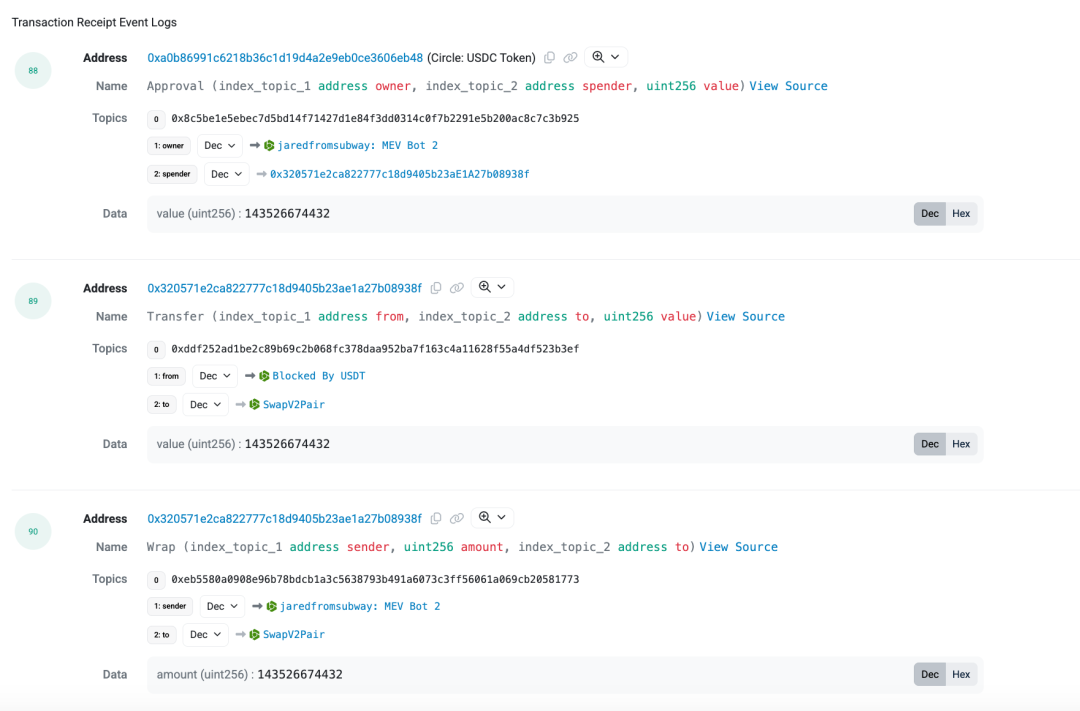Image resolution: width=1080 pixels, height=711 pixels.
Task: Switch log 89 data to Hex
Action: [x=961, y=444]
